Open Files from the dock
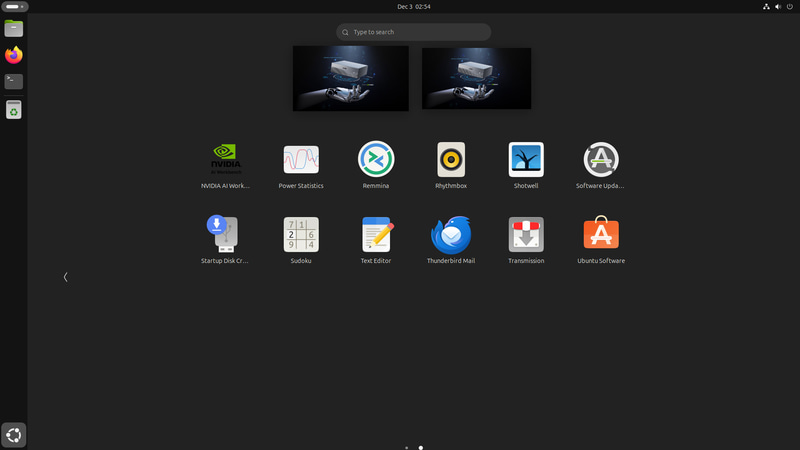 coord(14,29)
